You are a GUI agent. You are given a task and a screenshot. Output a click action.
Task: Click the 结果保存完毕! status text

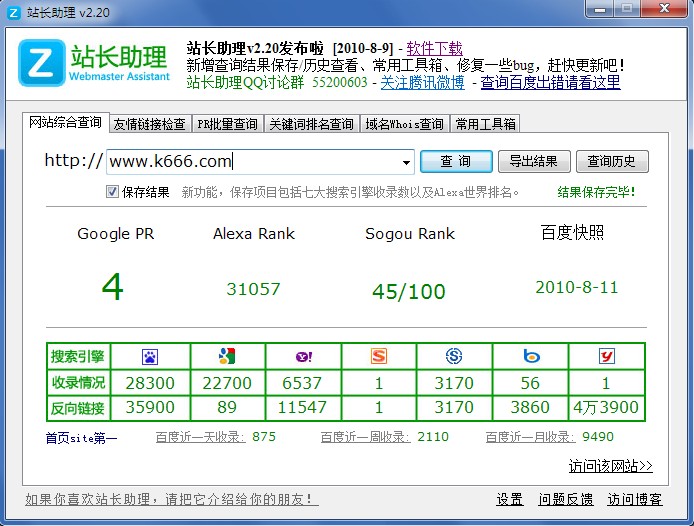pos(596,192)
